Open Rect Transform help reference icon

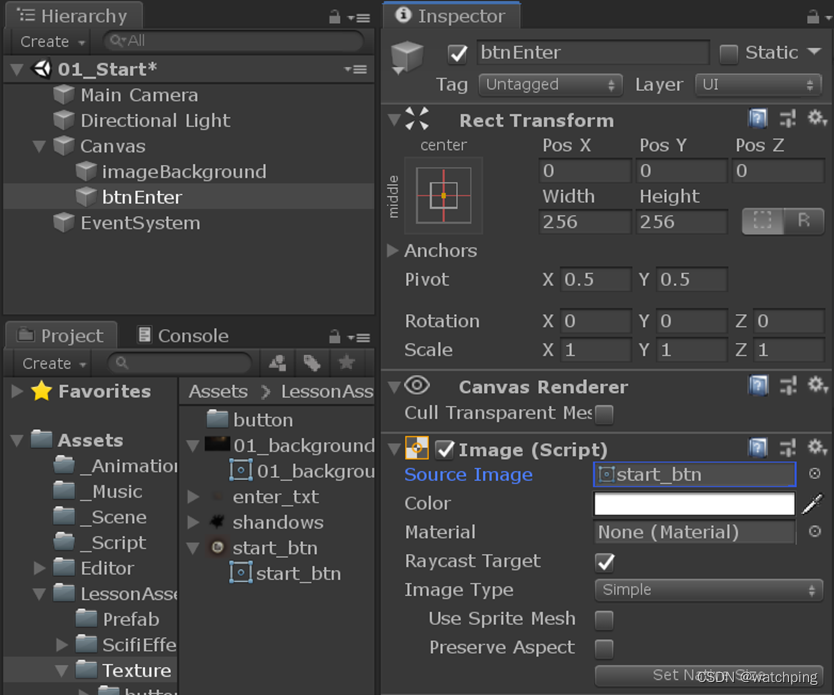tap(758, 119)
